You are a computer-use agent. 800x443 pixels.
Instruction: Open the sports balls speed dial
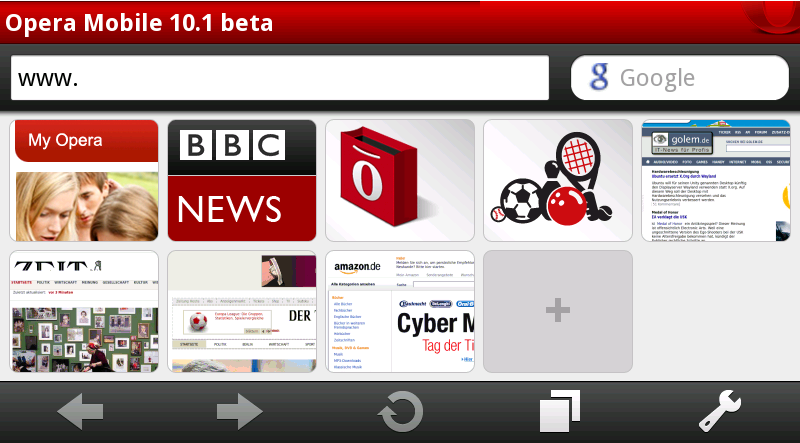[558, 180]
